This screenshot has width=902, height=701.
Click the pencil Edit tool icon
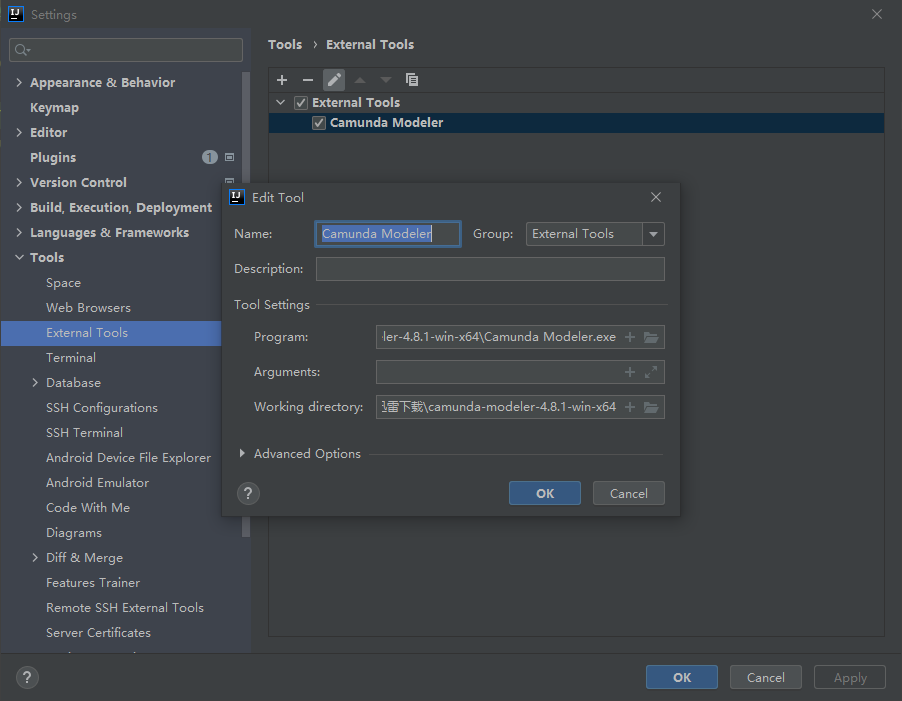click(x=334, y=80)
